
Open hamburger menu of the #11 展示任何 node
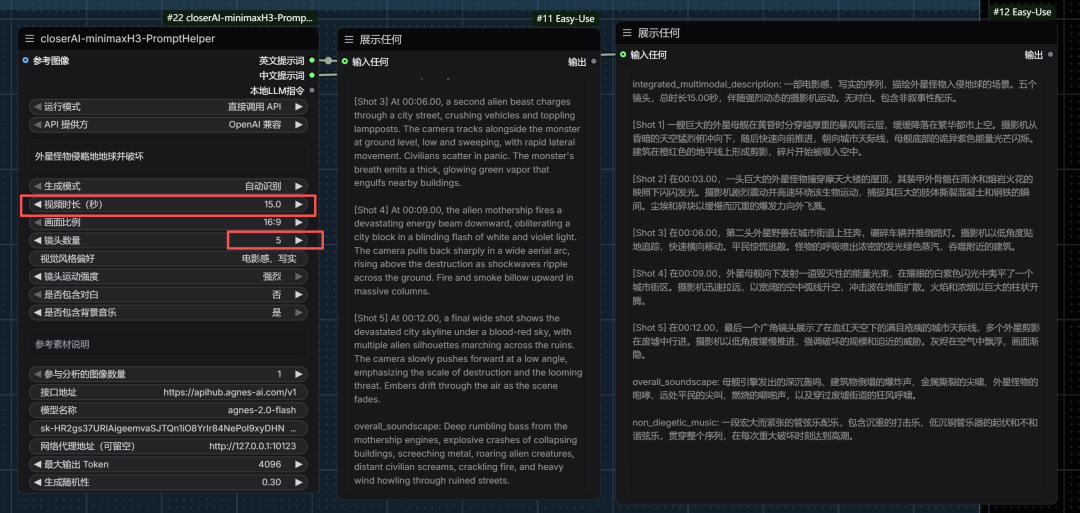coord(349,40)
